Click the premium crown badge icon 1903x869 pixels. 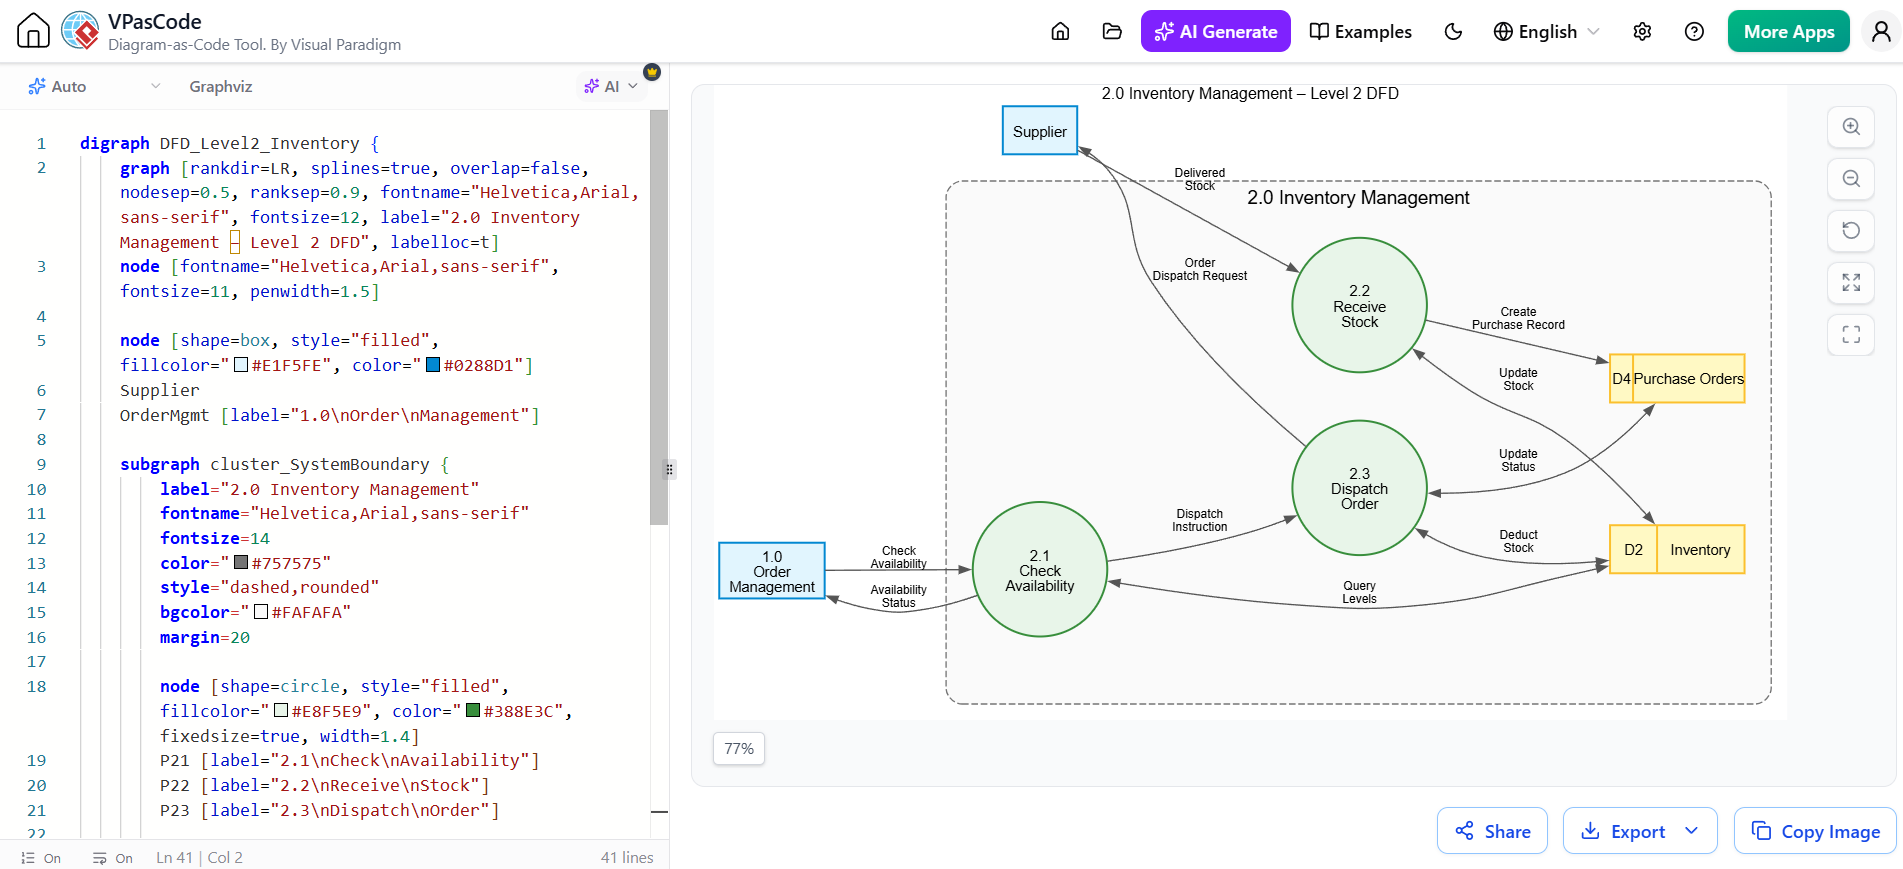[652, 72]
